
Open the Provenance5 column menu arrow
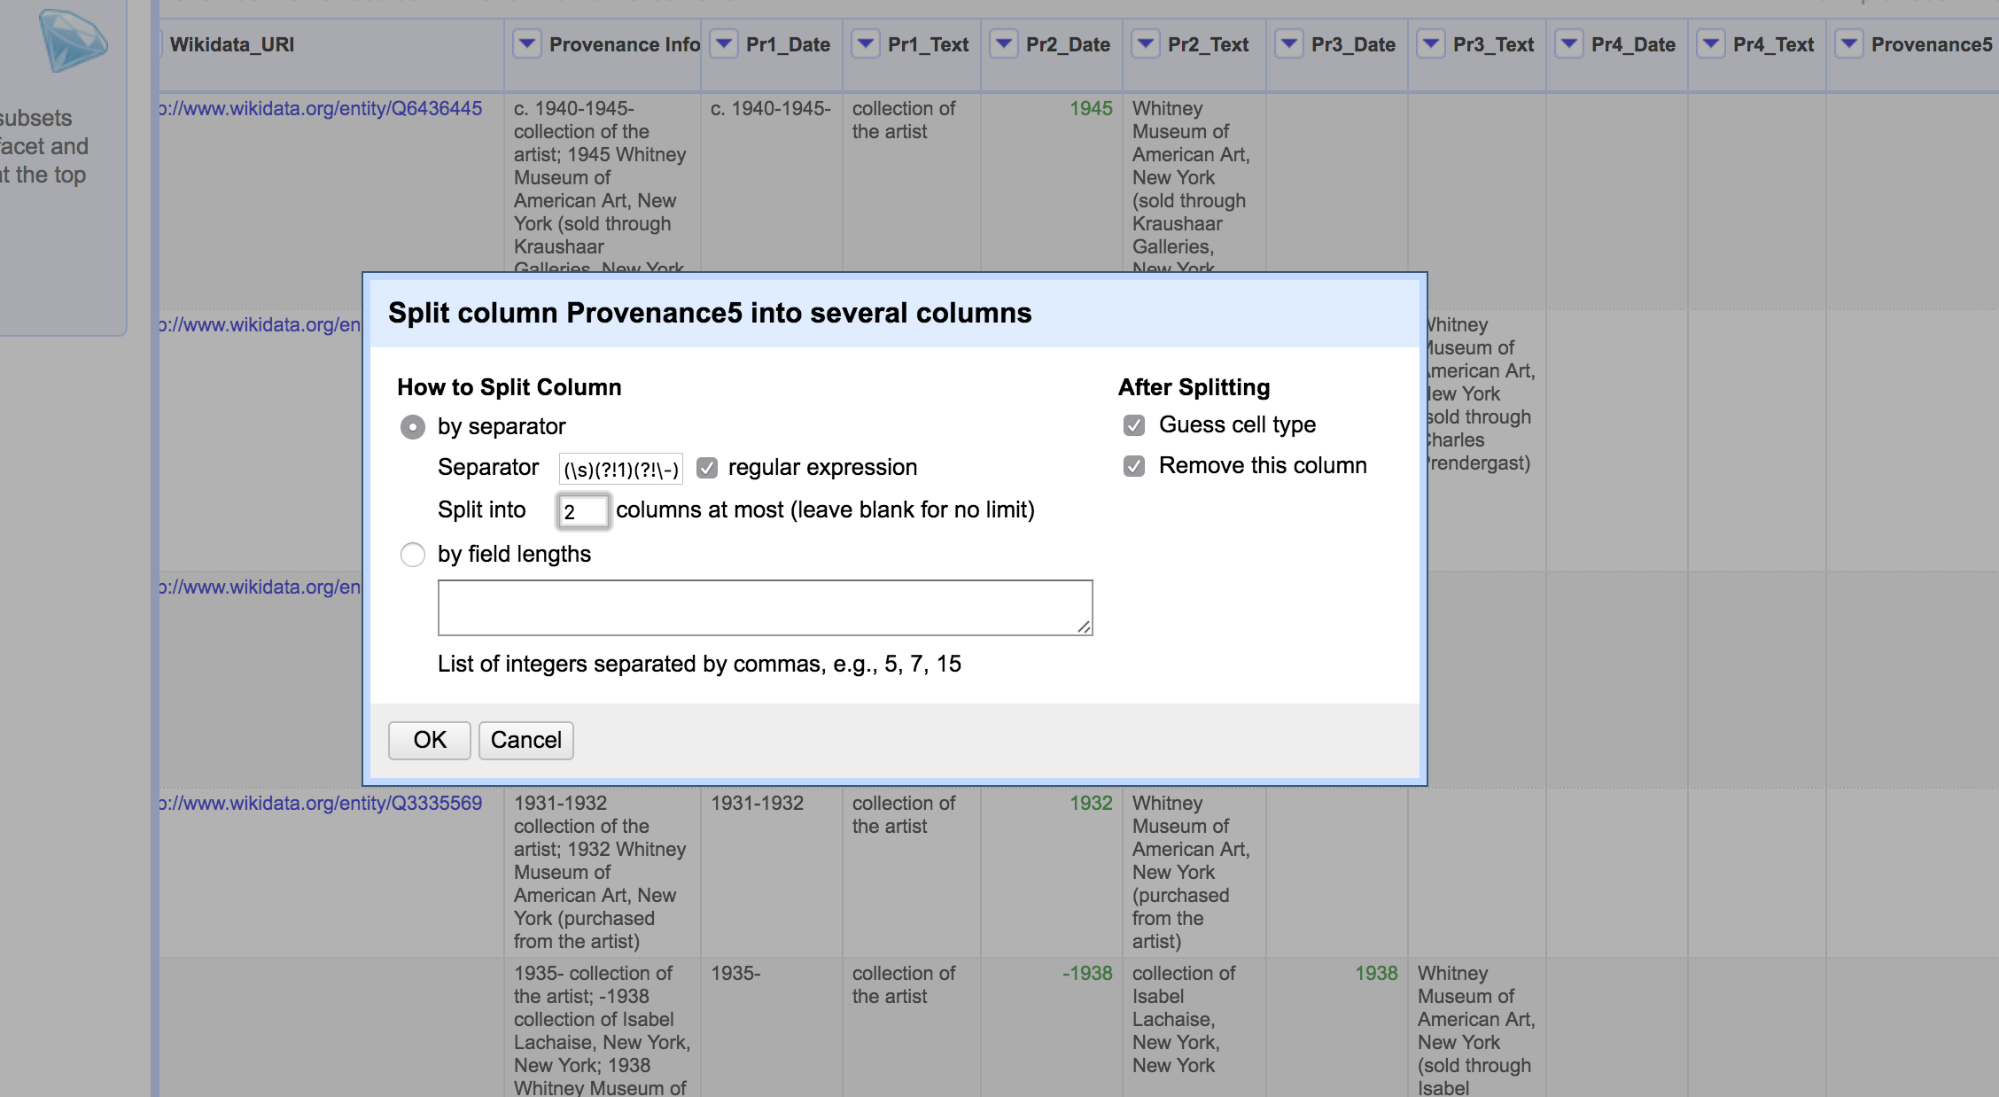point(1849,44)
